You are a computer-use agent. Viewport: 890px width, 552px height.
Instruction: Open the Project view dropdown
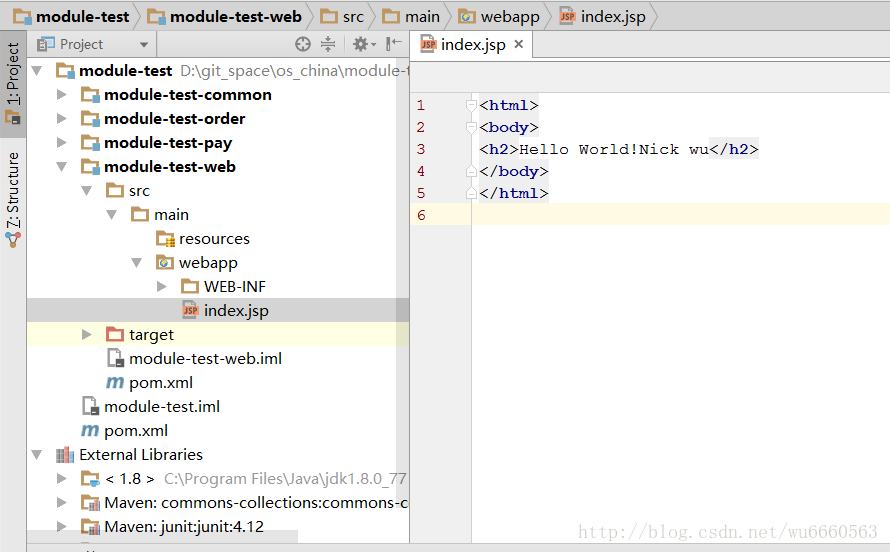coord(145,45)
